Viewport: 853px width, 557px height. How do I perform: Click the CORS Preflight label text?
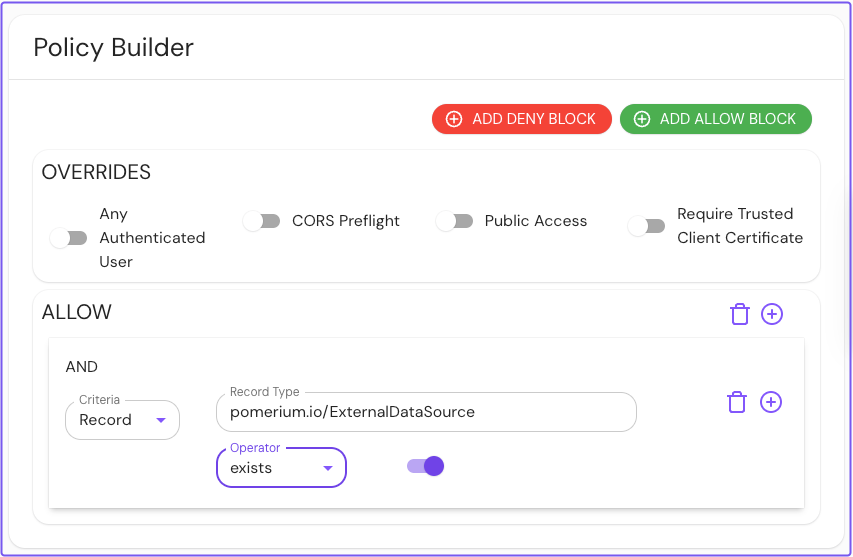click(345, 221)
